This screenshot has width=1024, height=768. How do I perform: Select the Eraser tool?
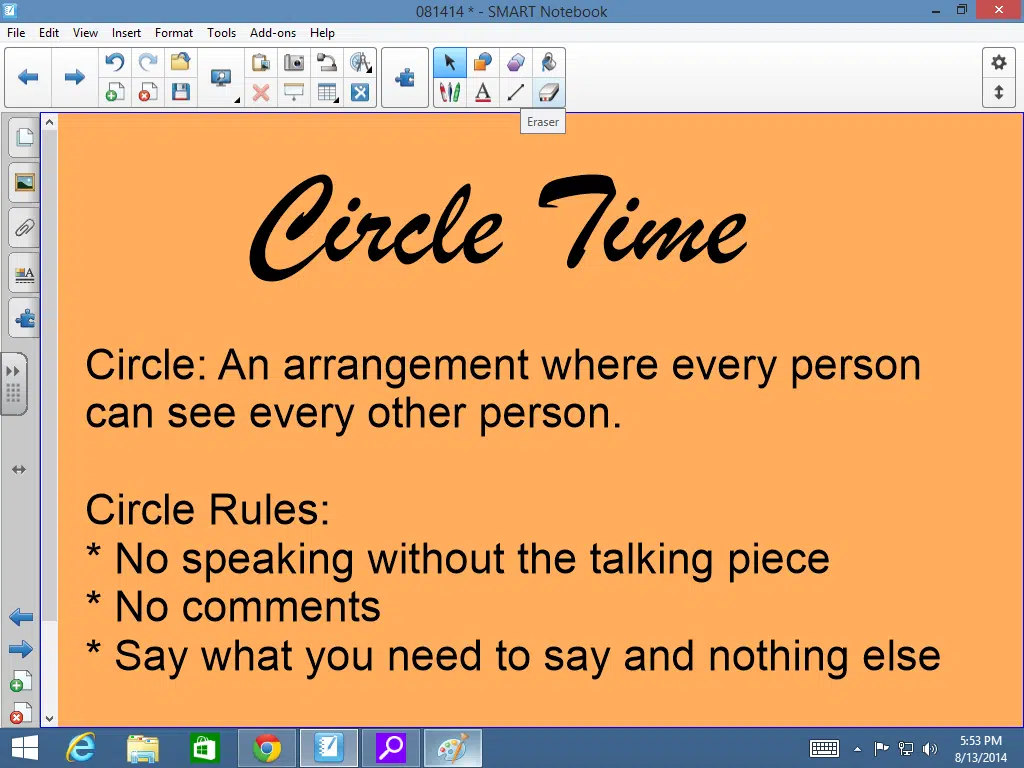pyautogui.click(x=549, y=92)
